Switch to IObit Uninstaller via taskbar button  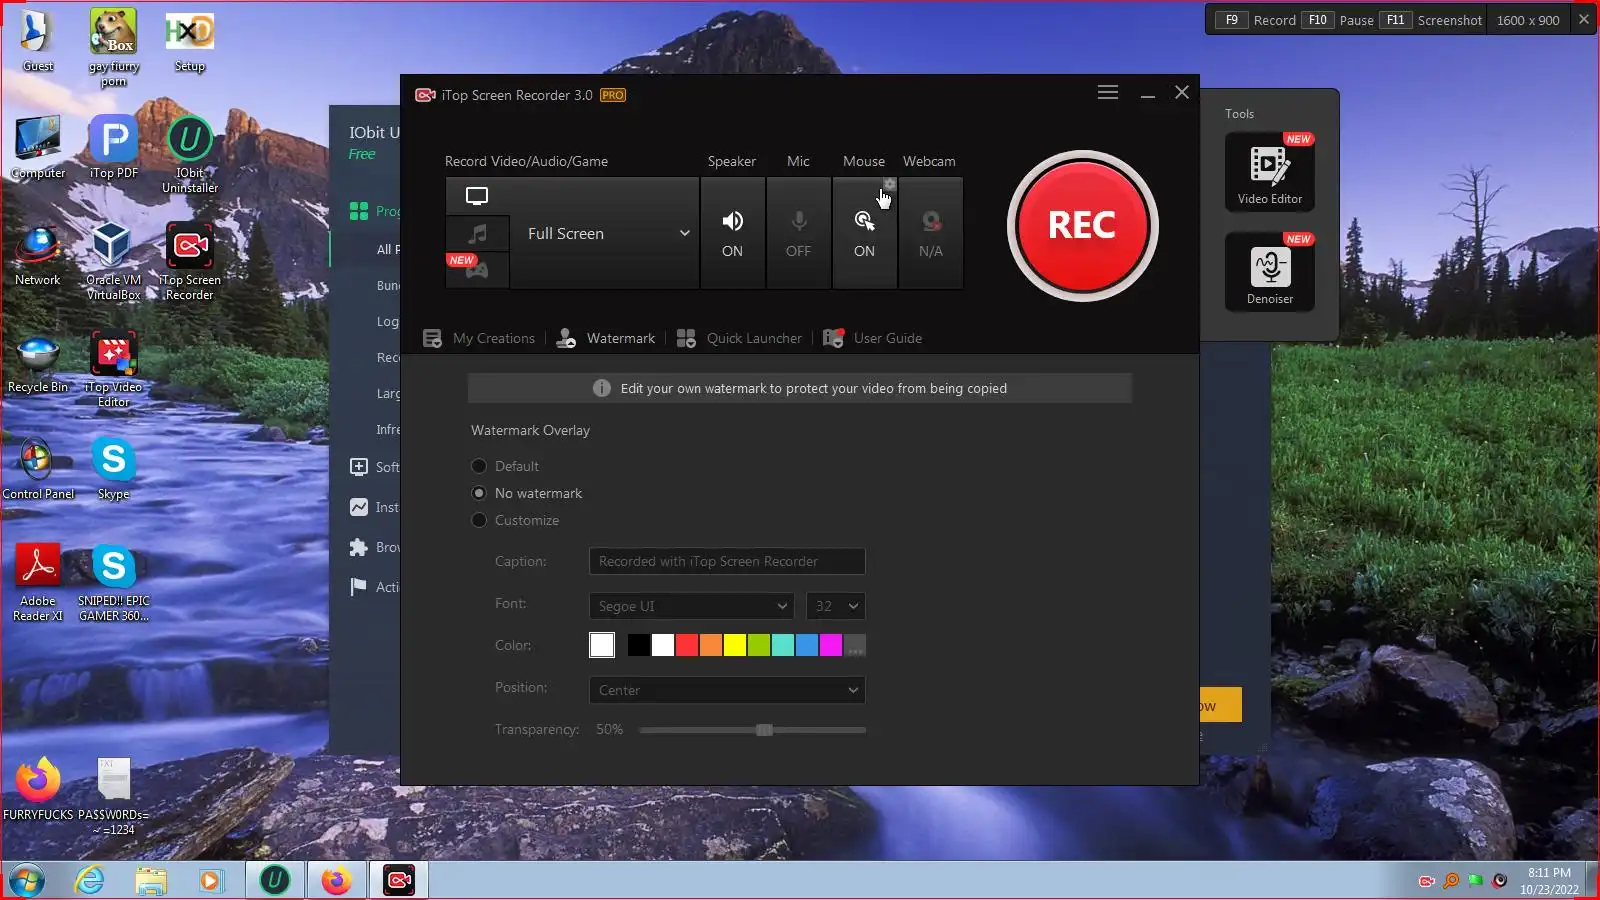(x=275, y=880)
